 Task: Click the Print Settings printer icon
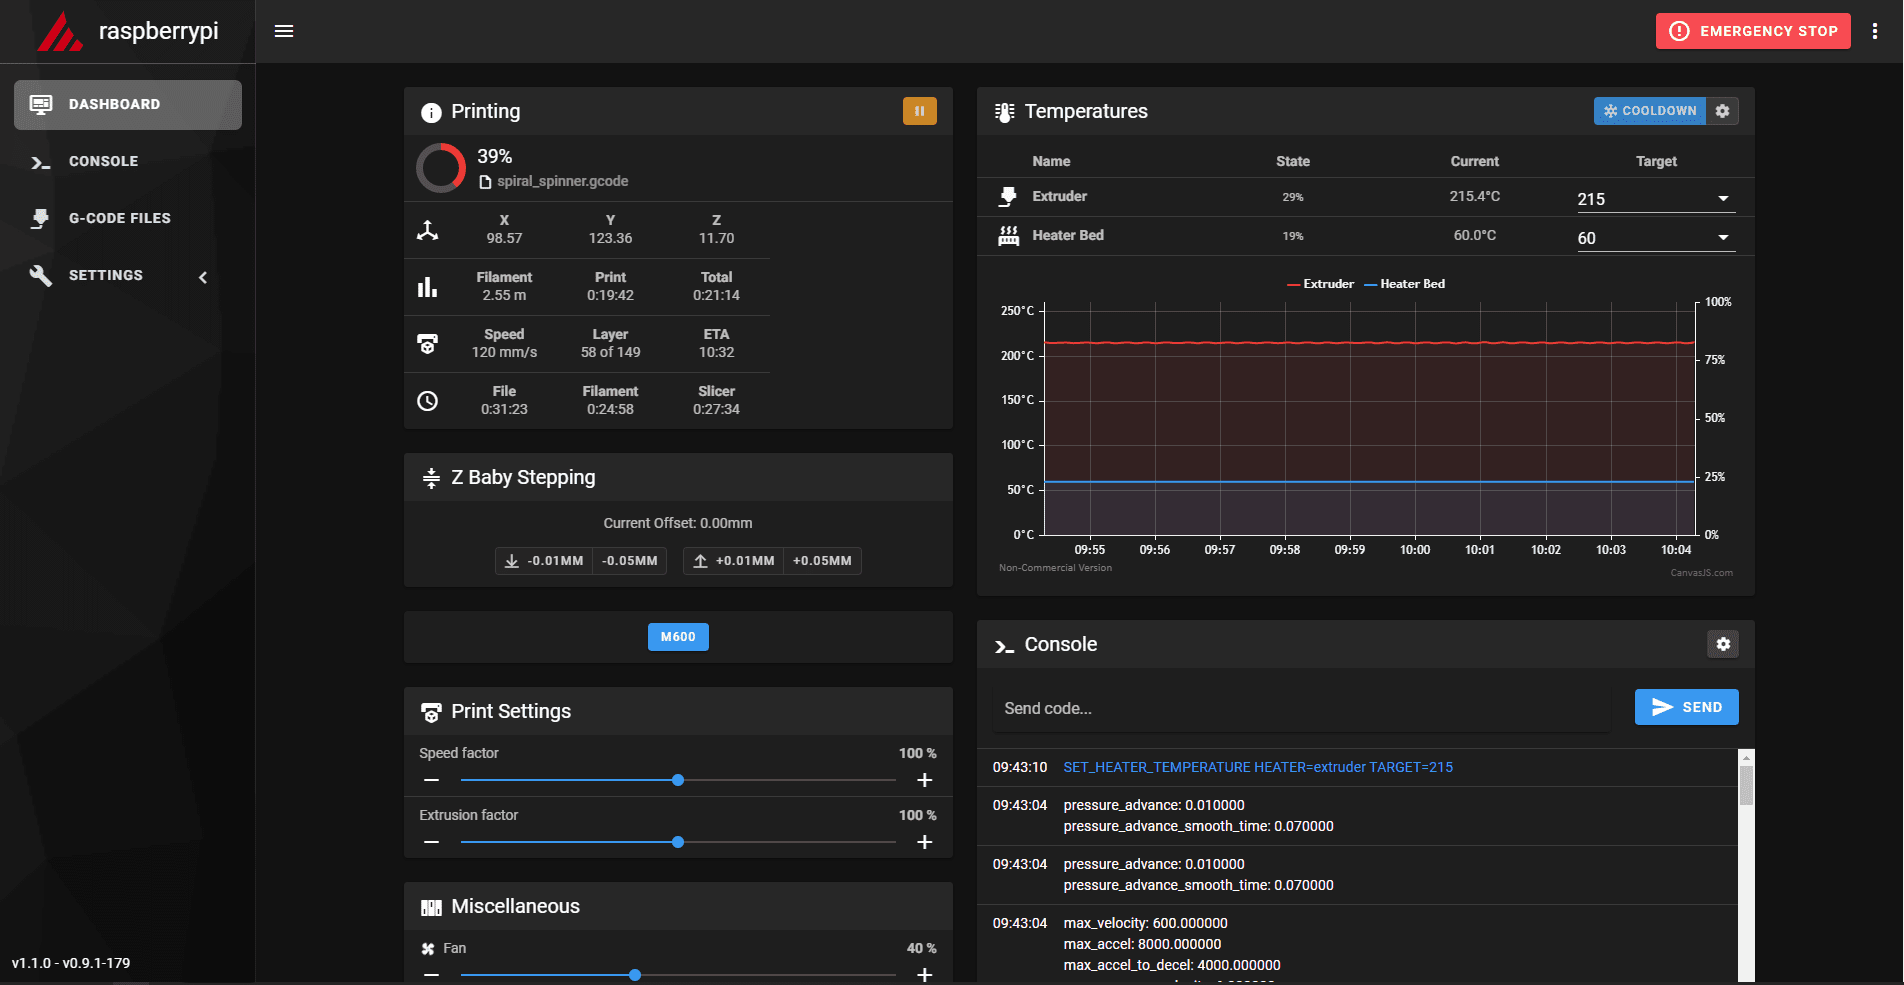click(x=431, y=712)
